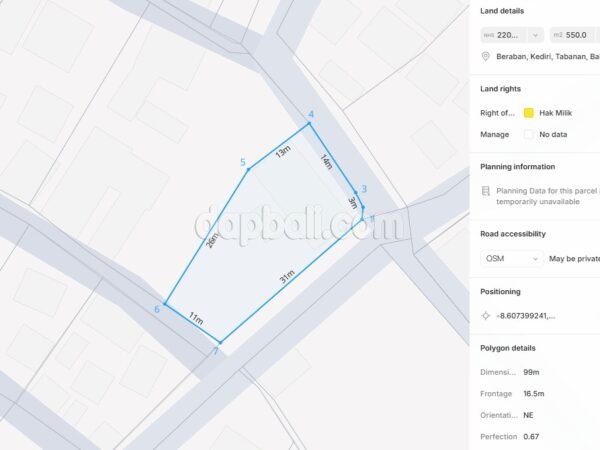Select polygon vertex 5 on the map
Screen dimensions: 600x450
[248, 169]
